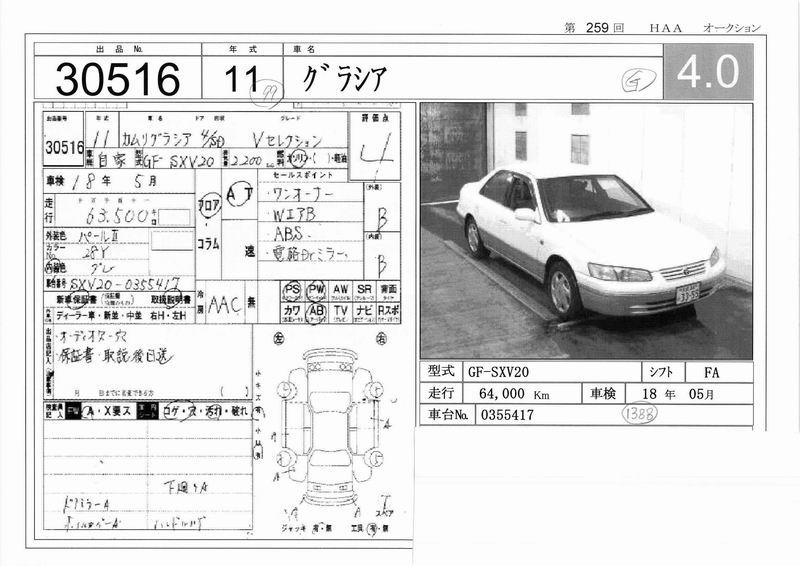
Task: Click the Rスポ equipment box
Action: [x=388, y=313]
